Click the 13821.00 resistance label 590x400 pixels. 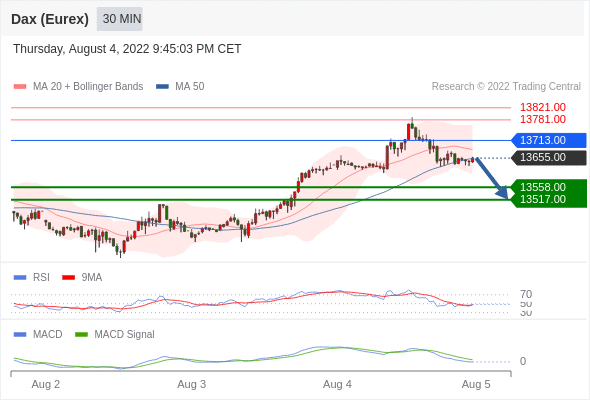click(543, 107)
